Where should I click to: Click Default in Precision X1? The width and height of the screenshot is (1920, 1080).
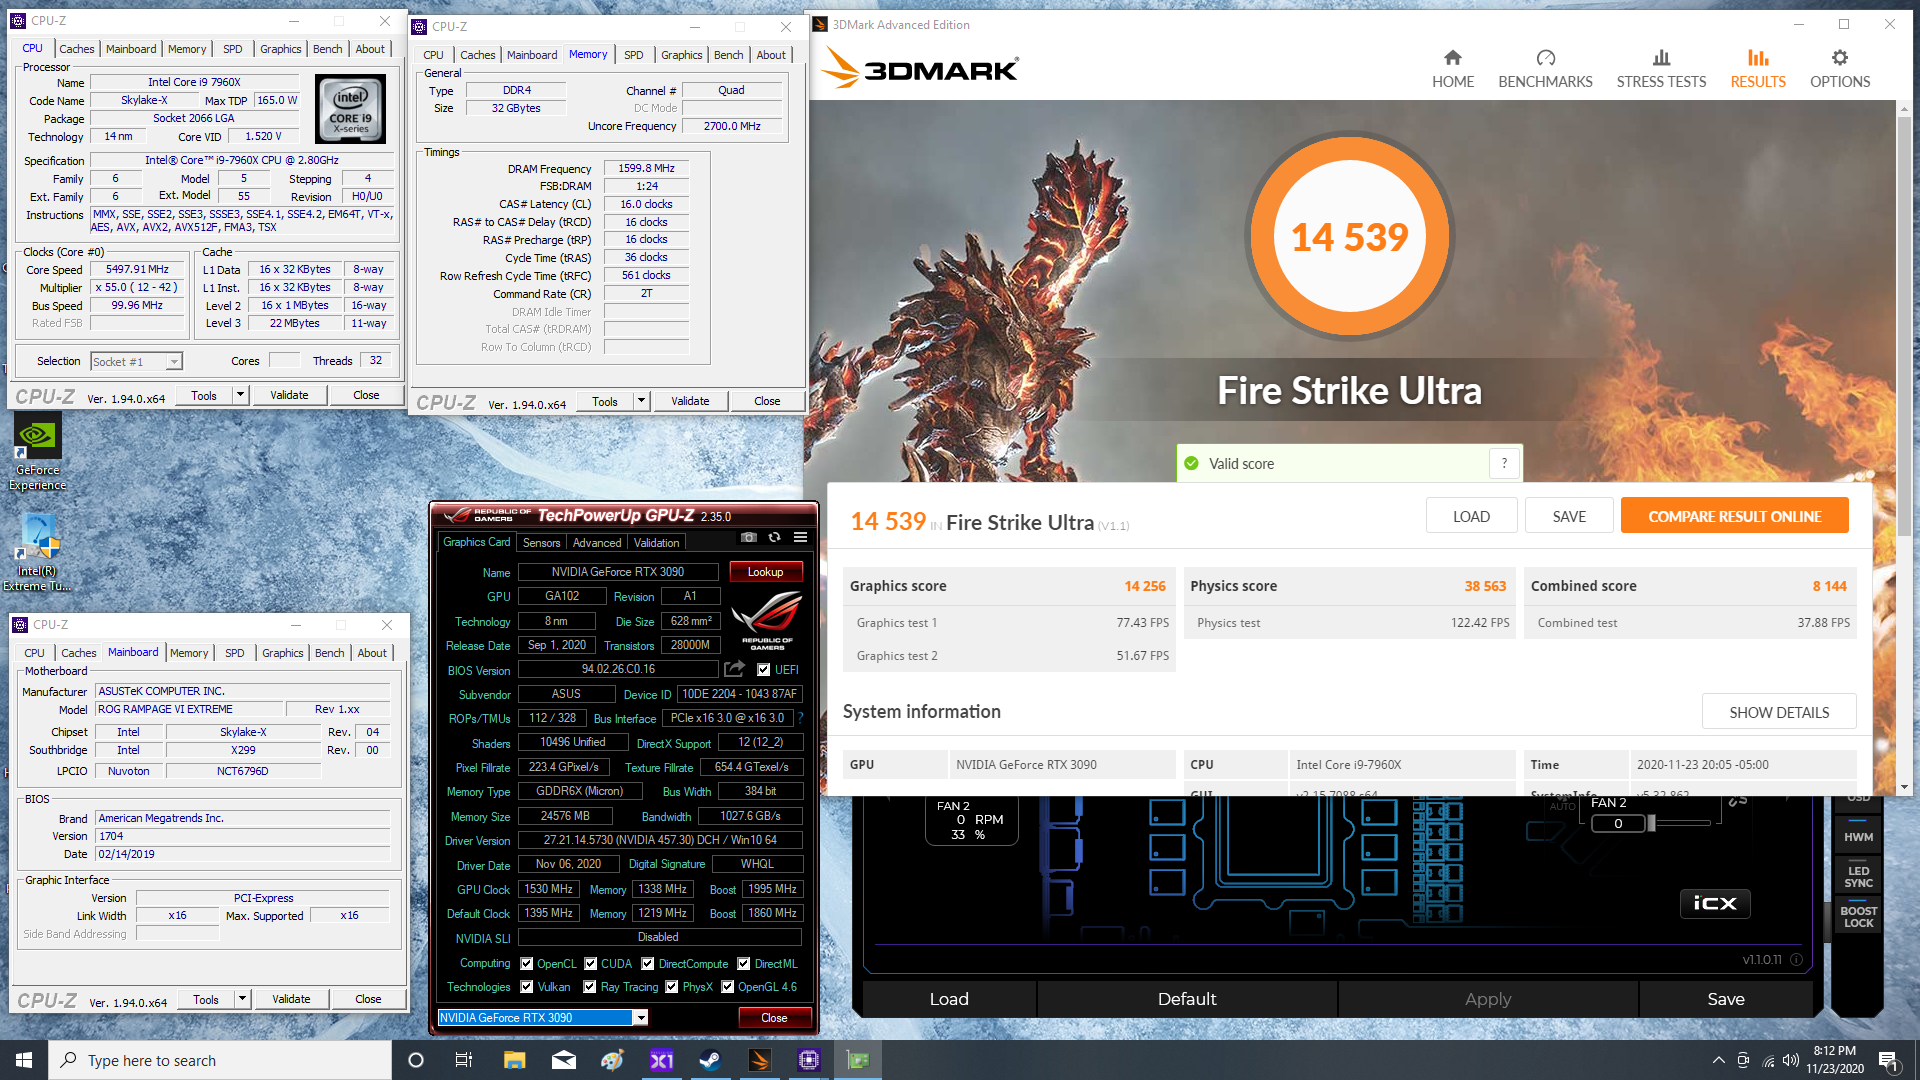click(1187, 998)
